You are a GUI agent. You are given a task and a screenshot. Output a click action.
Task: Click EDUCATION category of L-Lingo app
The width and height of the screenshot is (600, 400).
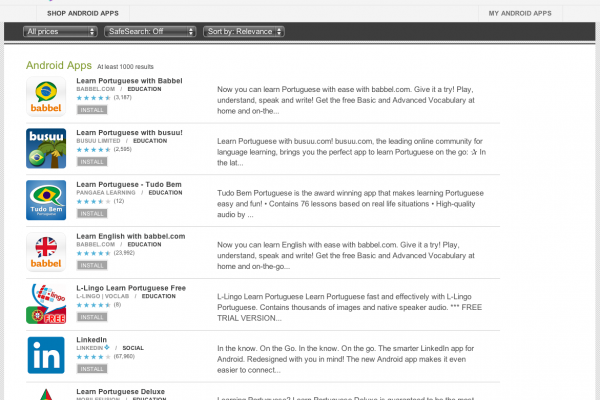(159, 296)
